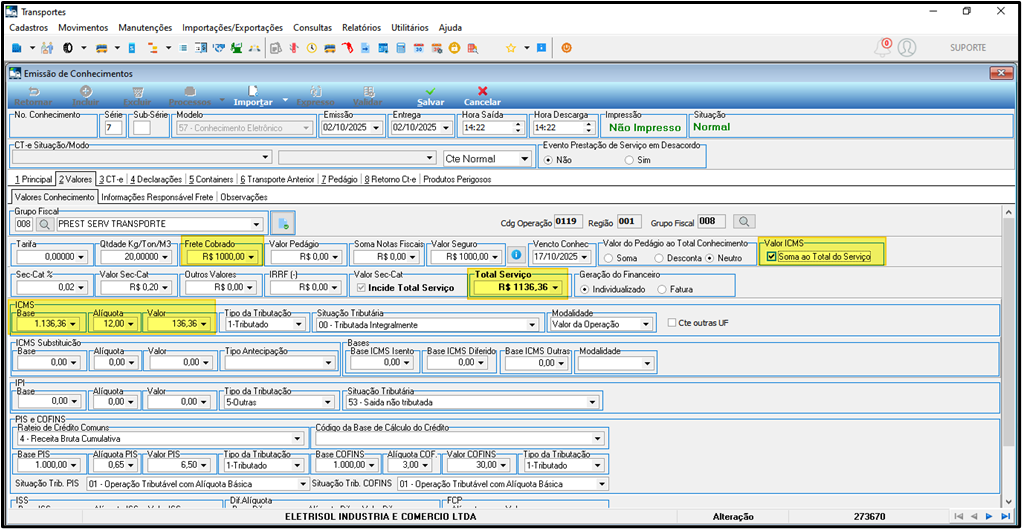Open the calculator icon in the main toolbar
The width and height of the screenshot is (1022, 529).
(401, 48)
